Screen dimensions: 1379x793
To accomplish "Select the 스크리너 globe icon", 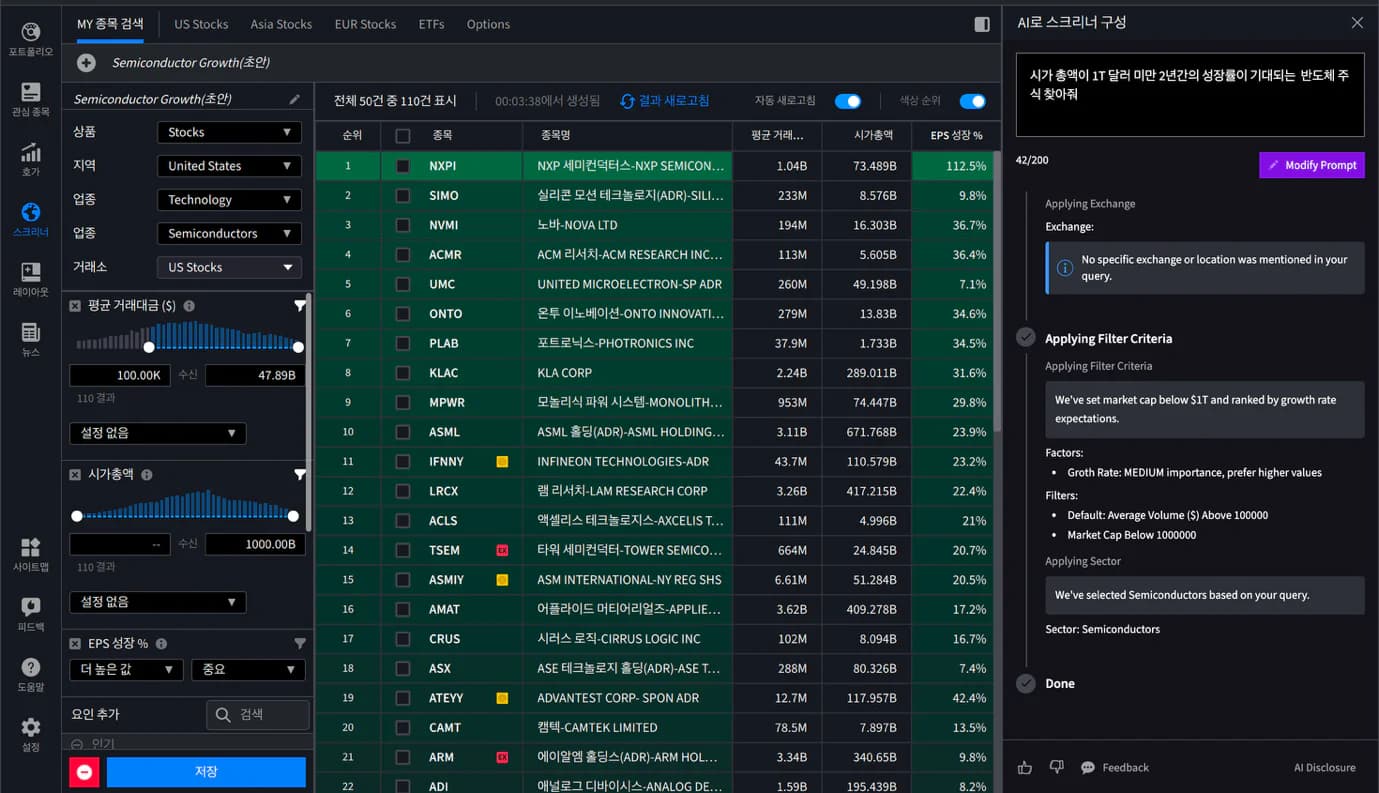I will 30,212.
